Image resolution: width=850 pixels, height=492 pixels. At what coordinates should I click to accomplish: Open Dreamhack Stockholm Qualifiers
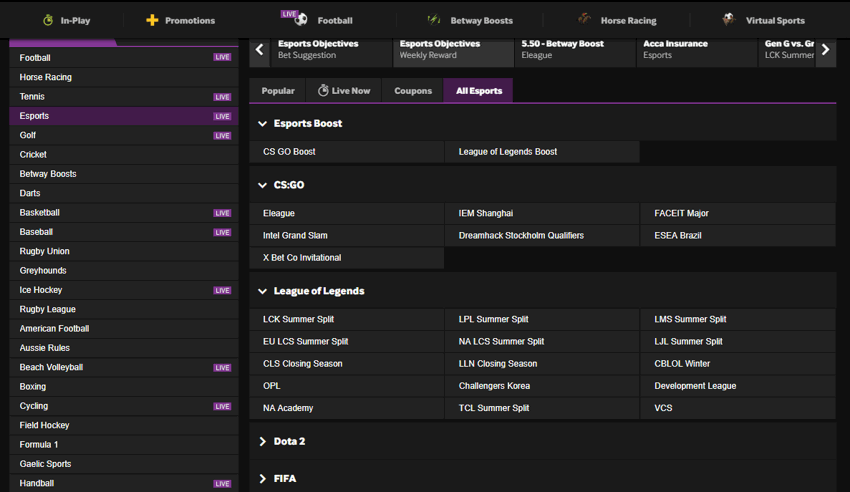(542, 236)
